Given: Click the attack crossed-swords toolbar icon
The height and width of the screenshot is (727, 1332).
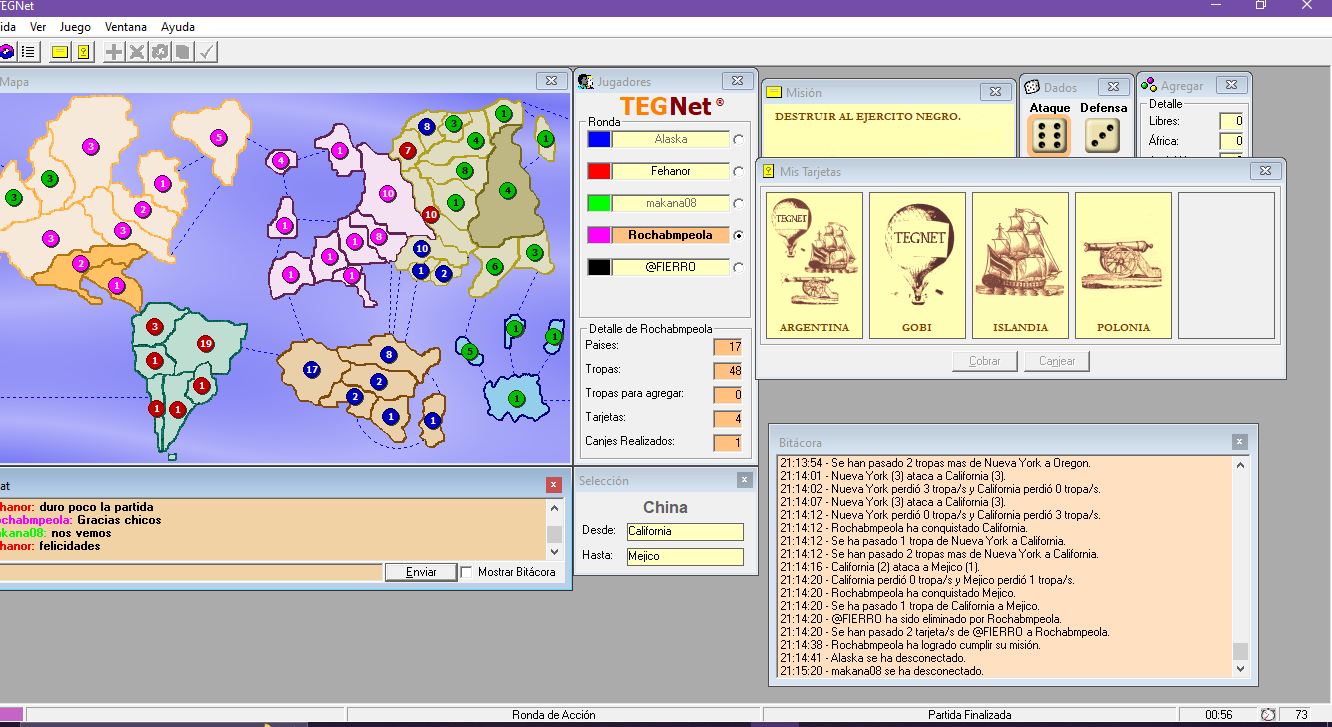Looking at the screenshot, I should pyautogui.click(x=137, y=52).
